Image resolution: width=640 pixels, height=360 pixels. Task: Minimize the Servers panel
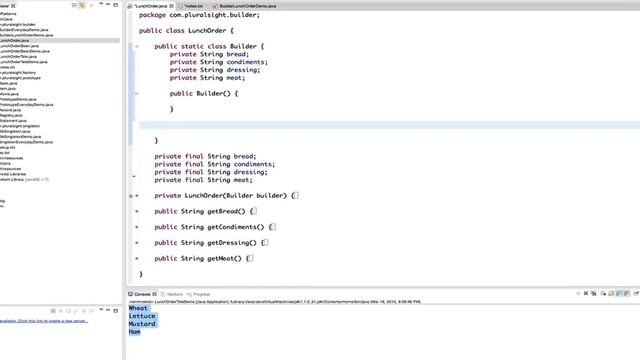[108, 310]
